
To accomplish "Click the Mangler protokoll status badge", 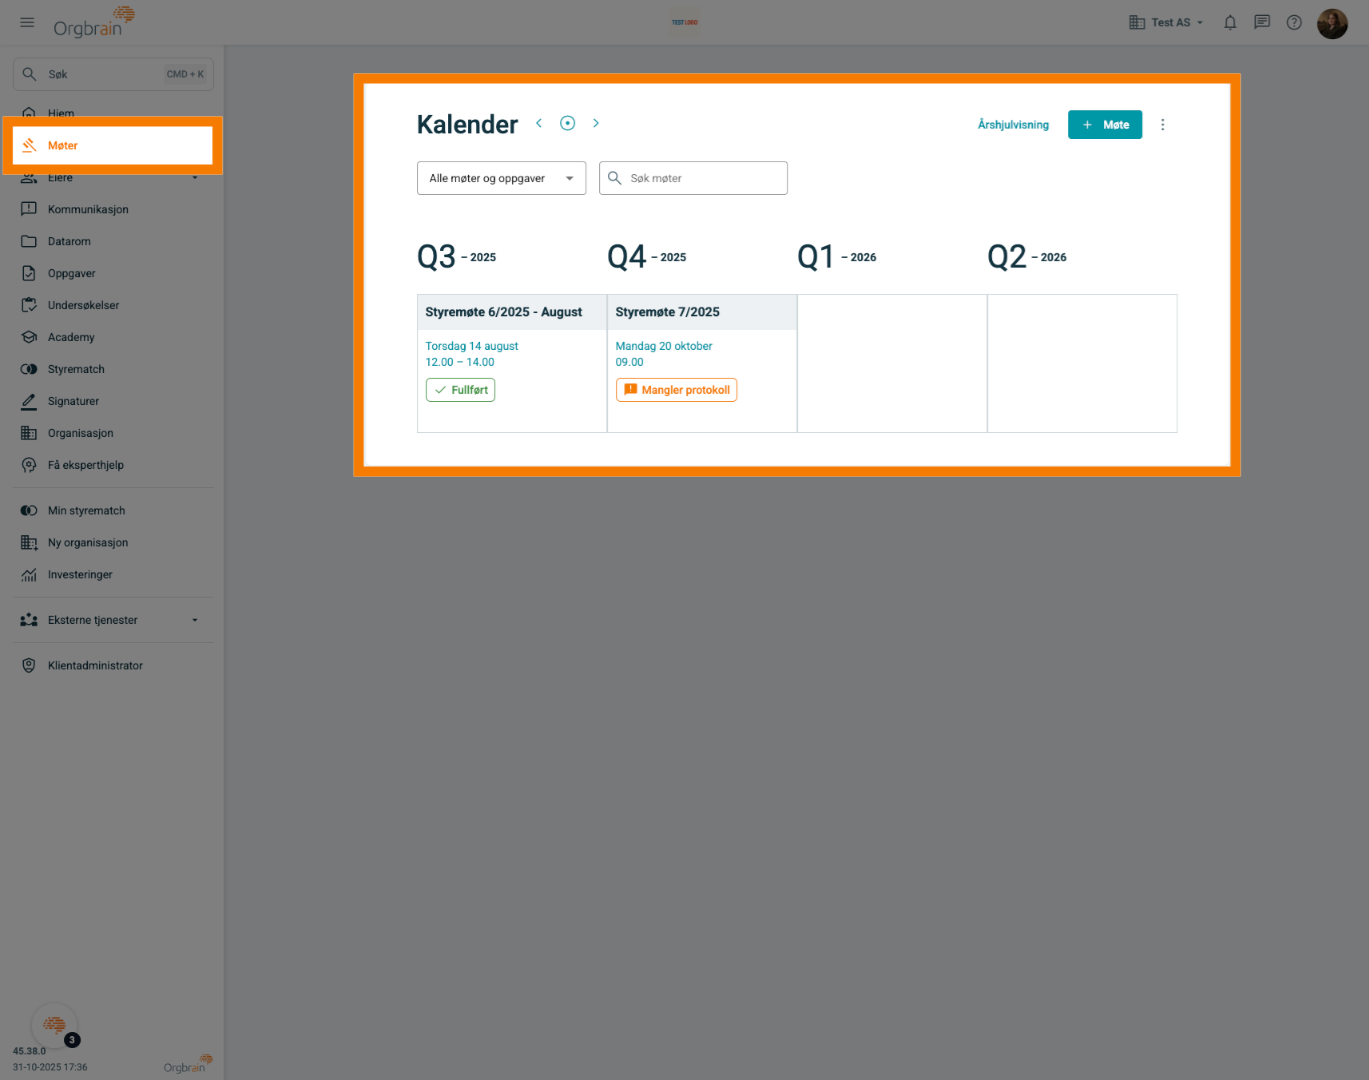I will tap(676, 390).
